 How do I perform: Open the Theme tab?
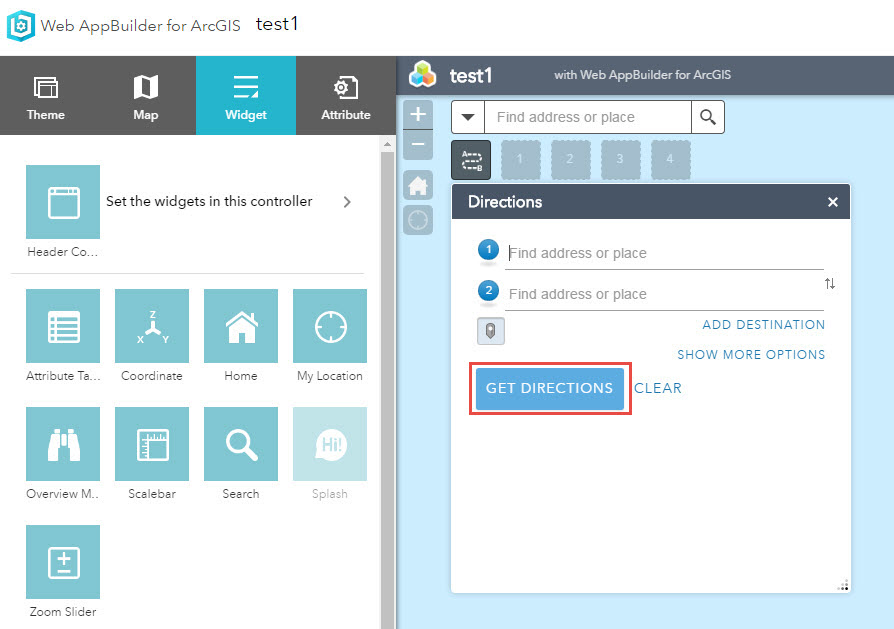coord(46,96)
